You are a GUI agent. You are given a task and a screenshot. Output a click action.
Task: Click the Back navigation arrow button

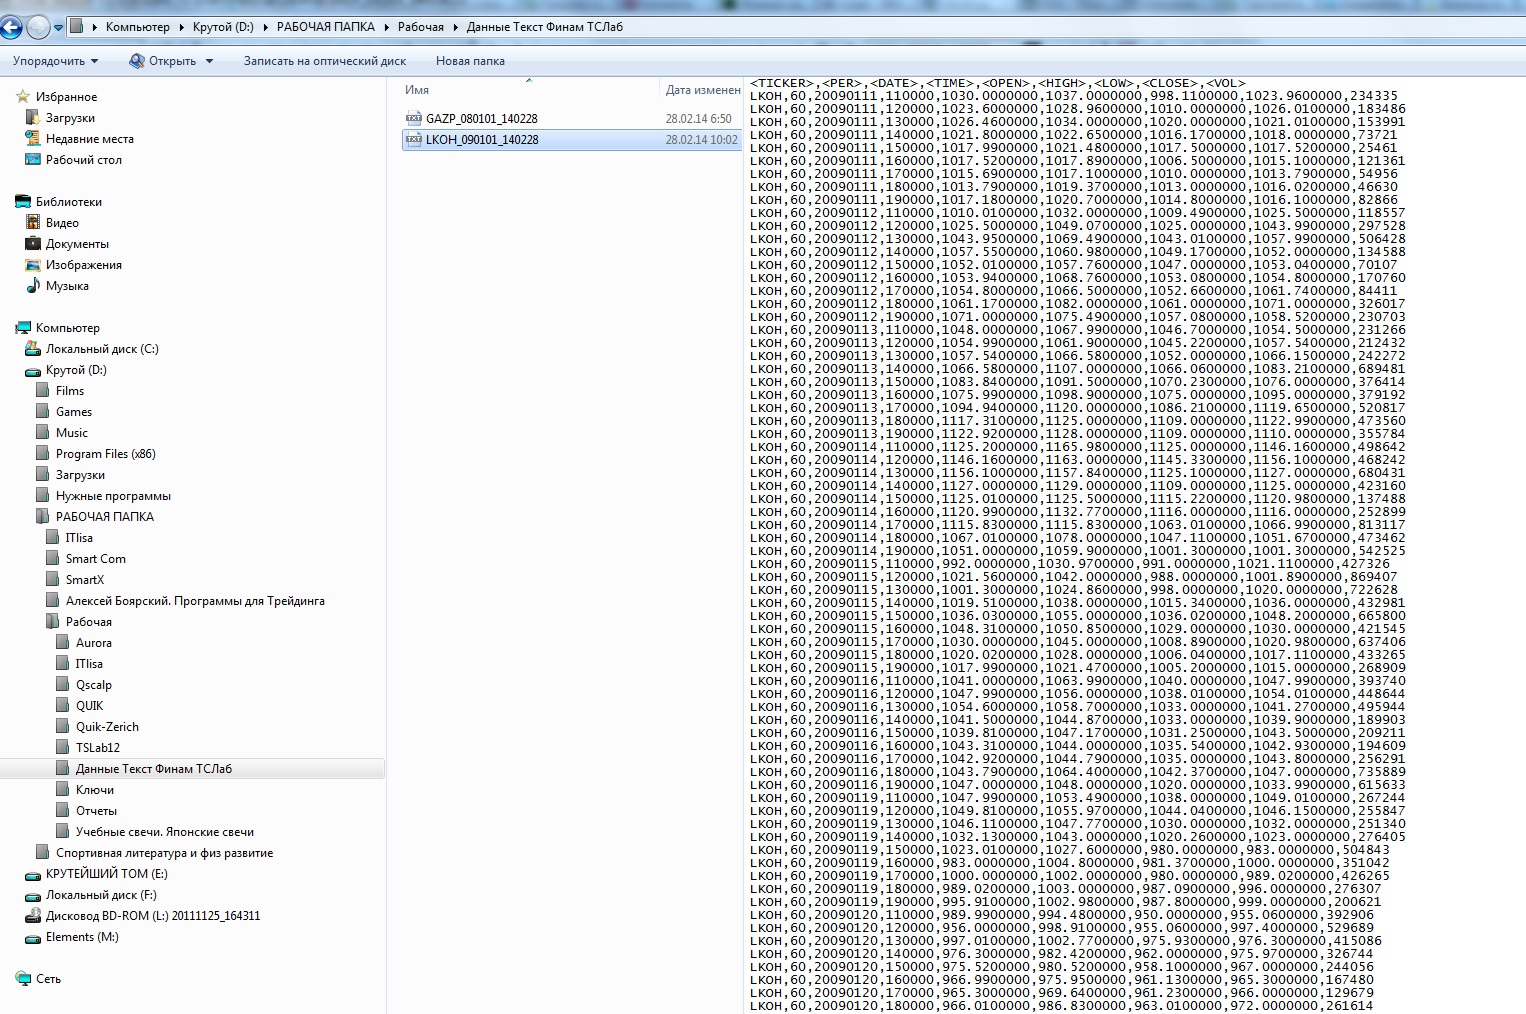tap(11, 27)
